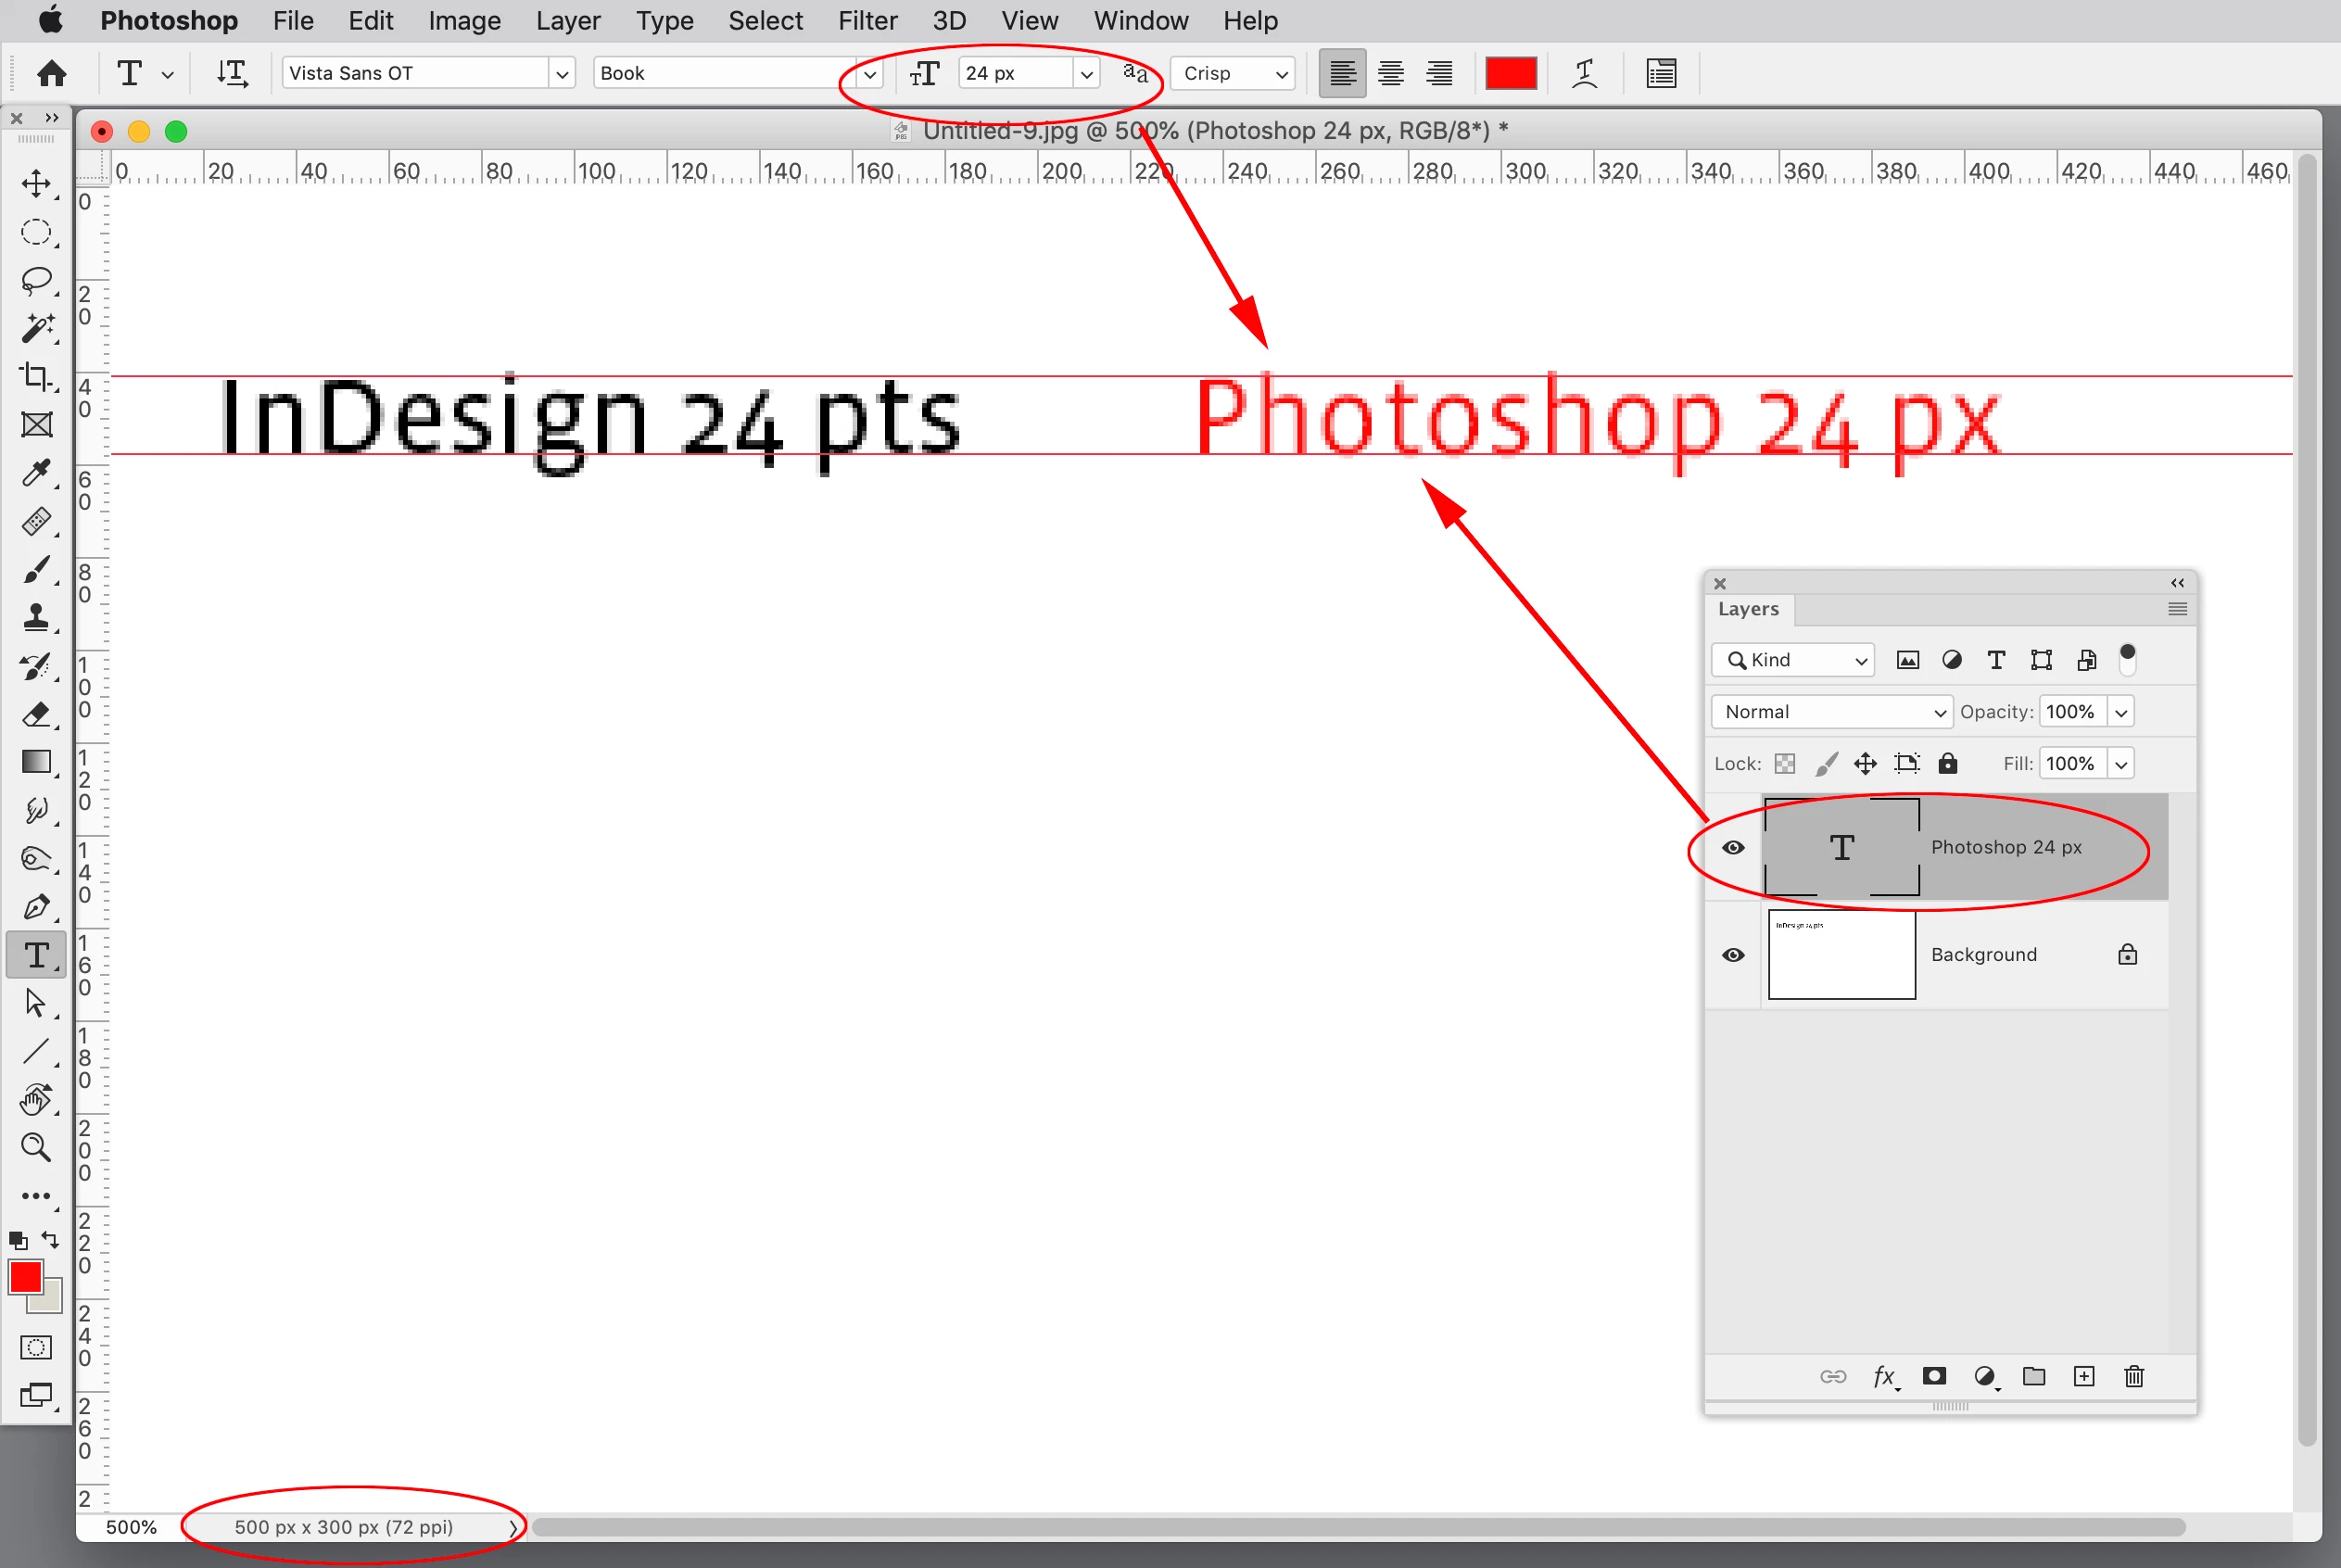Select the Move tool
This screenshot has height=1568, width=2341.
[x=37, y=183]
